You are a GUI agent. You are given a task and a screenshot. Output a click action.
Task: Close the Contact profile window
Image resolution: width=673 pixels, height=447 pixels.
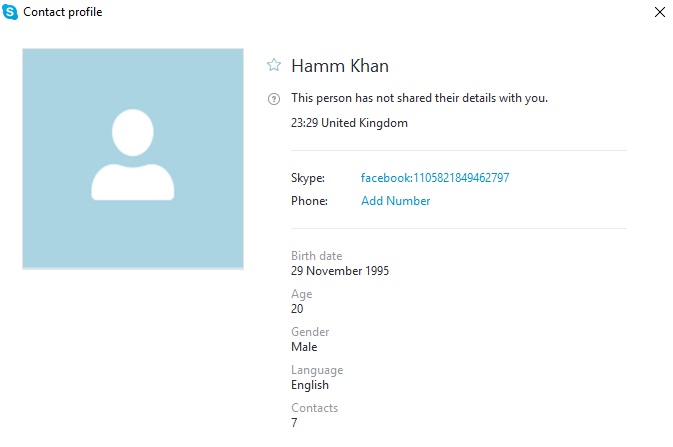coord(660,12)
